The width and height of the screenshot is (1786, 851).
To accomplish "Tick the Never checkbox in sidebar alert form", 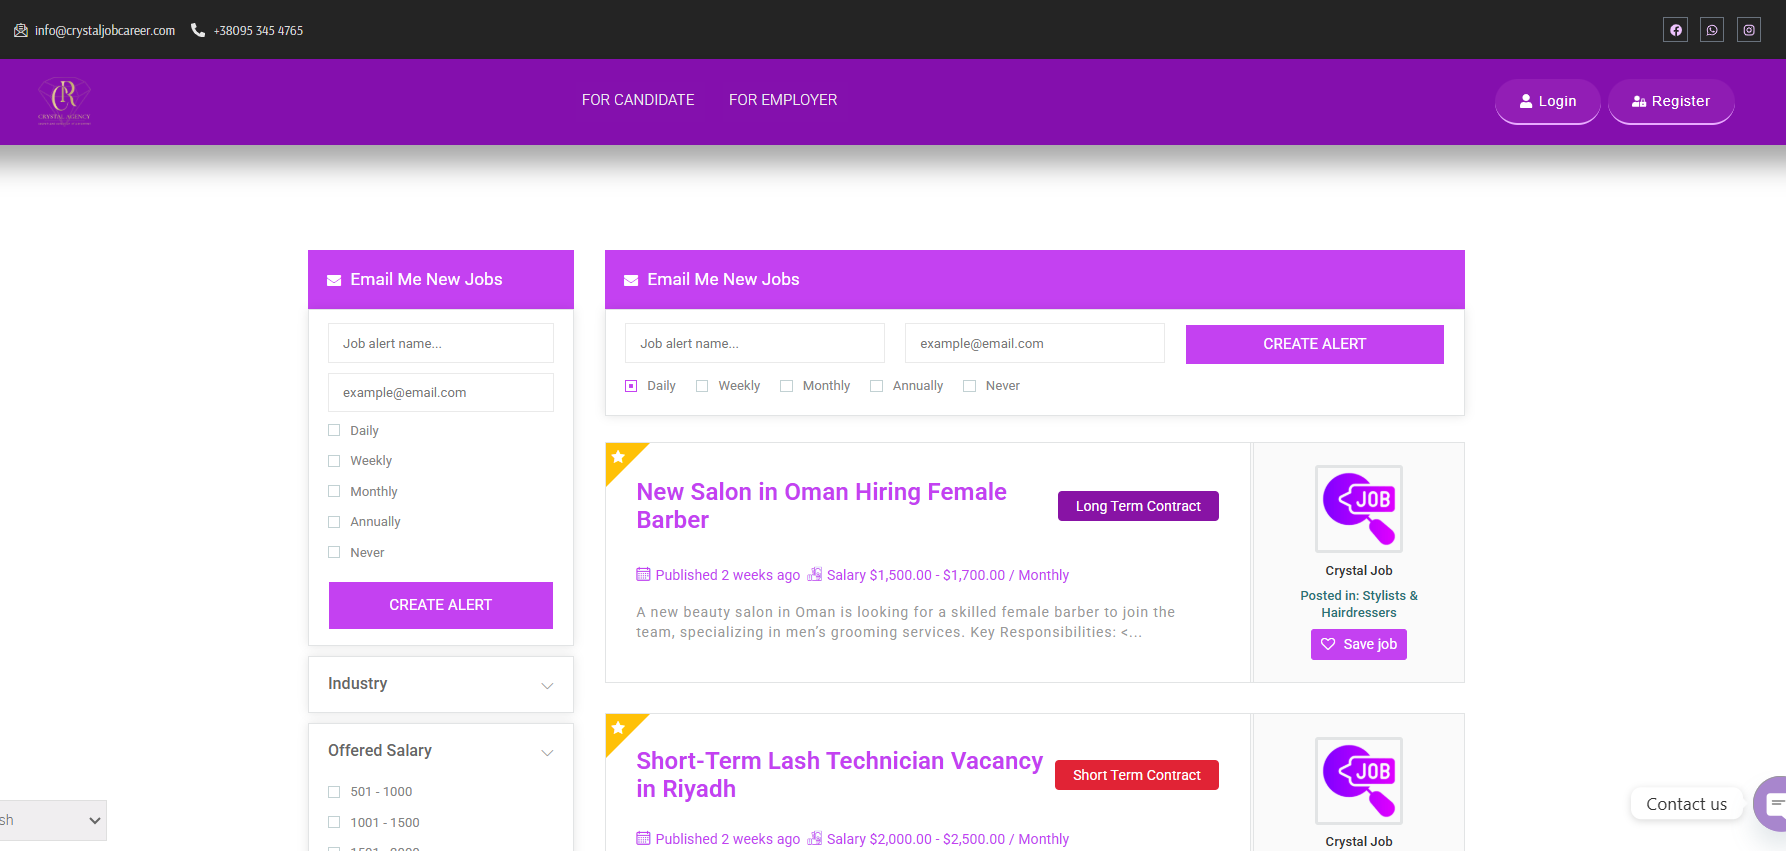I will pos(334,552).
